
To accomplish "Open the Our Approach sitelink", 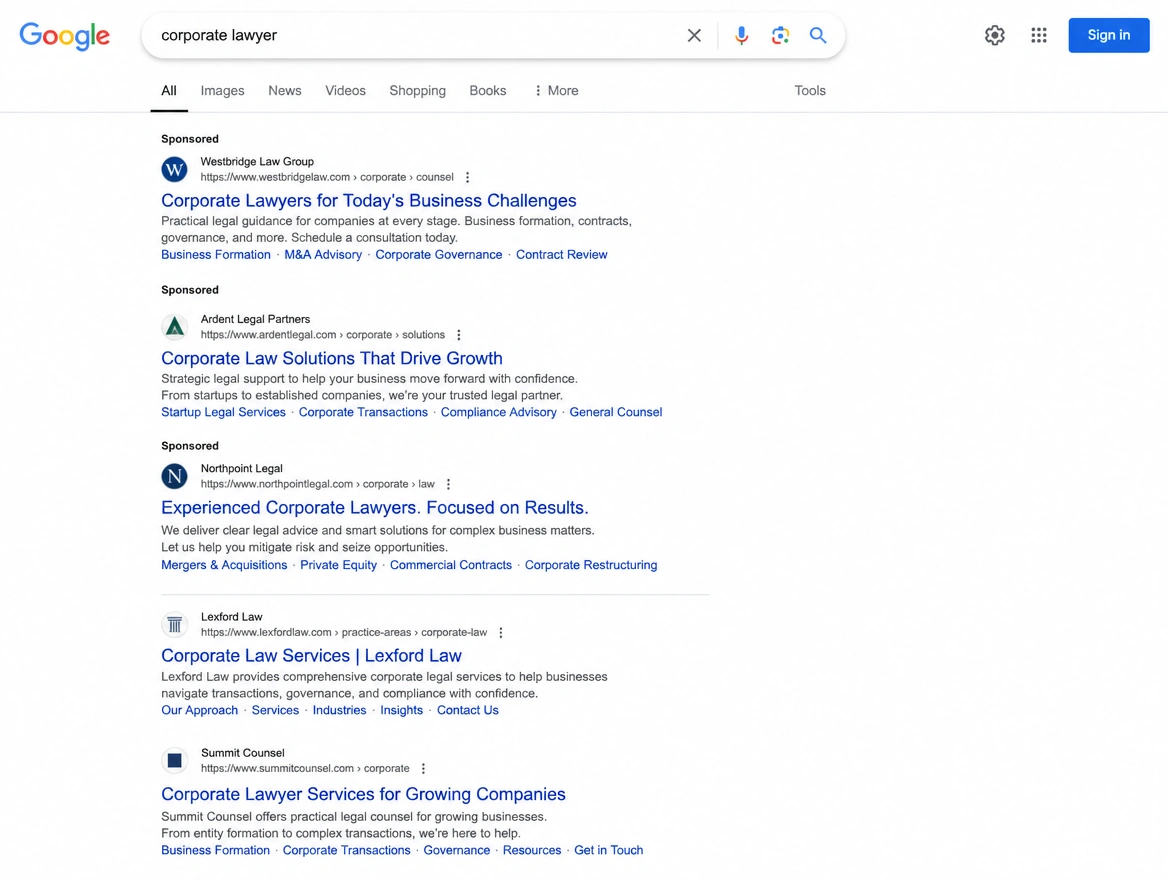I will [200, 710].
